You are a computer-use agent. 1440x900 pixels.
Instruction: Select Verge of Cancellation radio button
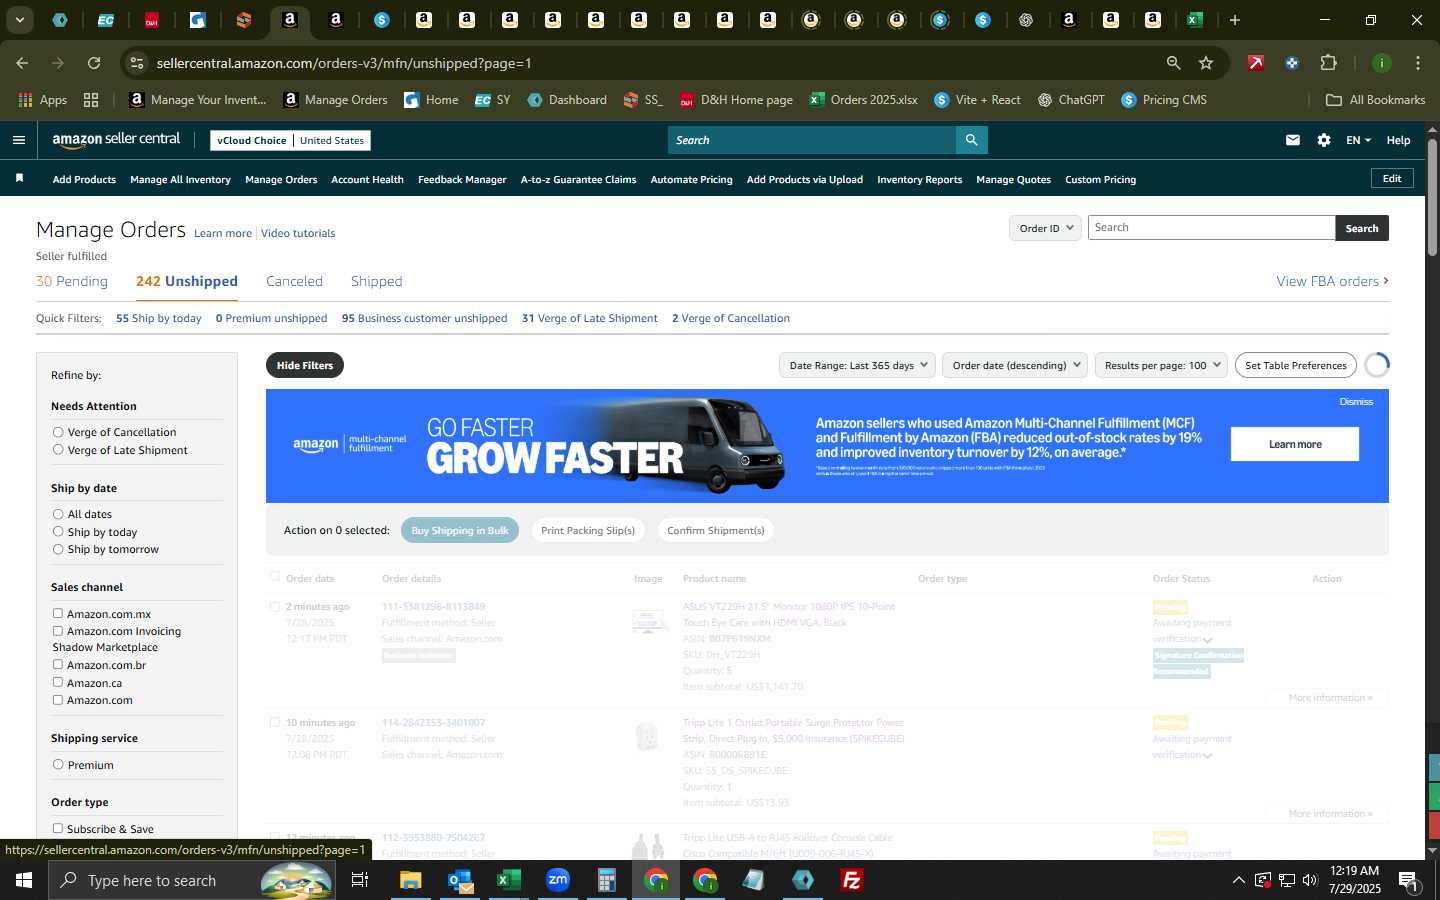point(58,432)
